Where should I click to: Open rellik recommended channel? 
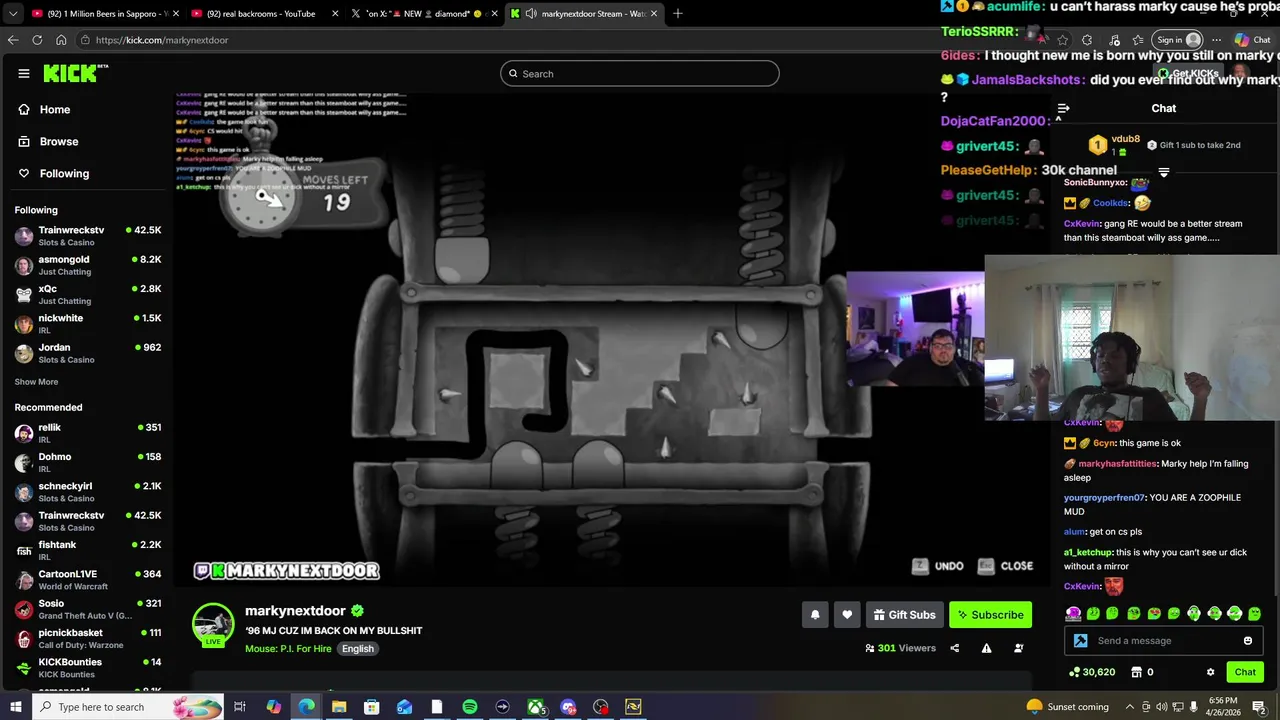coord(88,433)
